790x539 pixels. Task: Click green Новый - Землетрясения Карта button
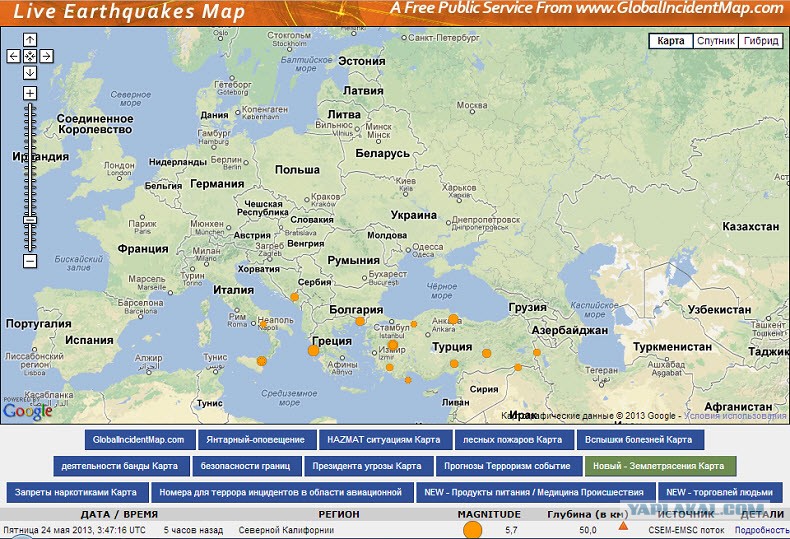659,466
